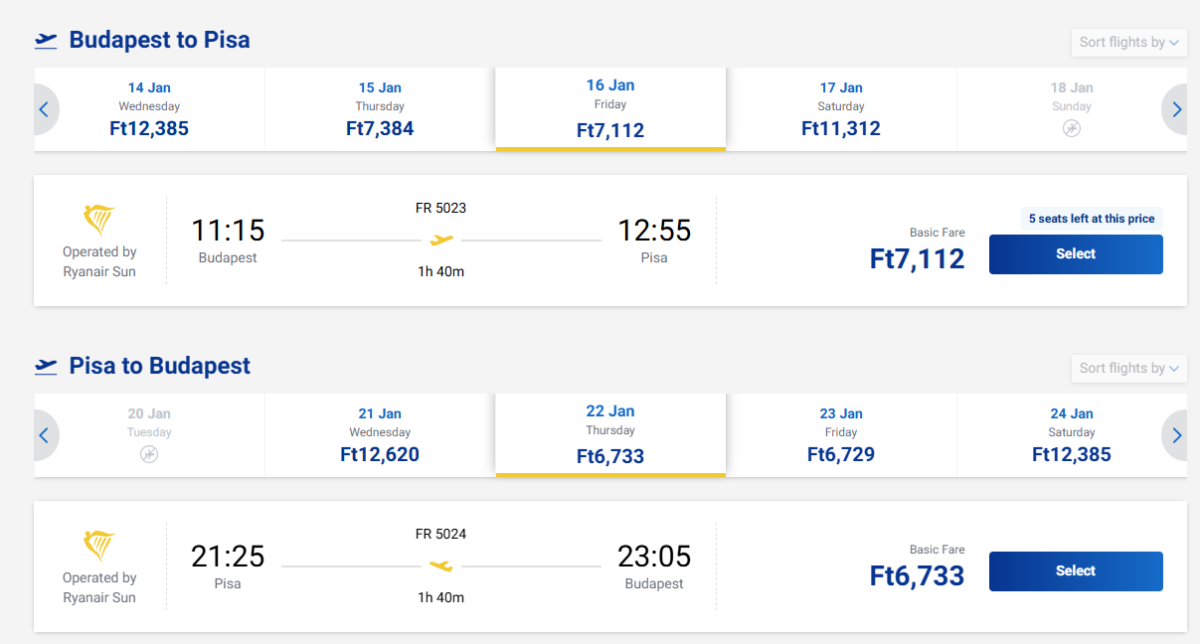Screen dimensions: 1200x644
Task: Click no-flights icon under 18 Jan Sunday
Action: (1071, 129)
